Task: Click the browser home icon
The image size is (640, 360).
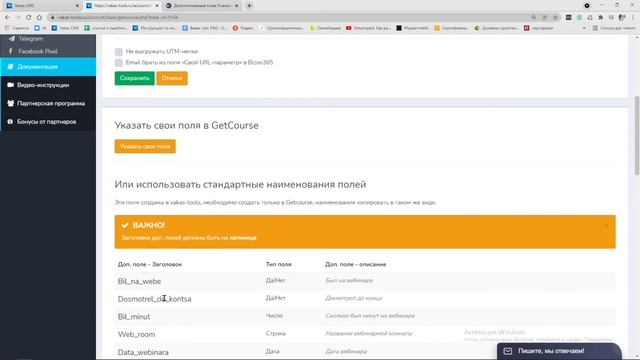Action: click(x=39, y=18)
